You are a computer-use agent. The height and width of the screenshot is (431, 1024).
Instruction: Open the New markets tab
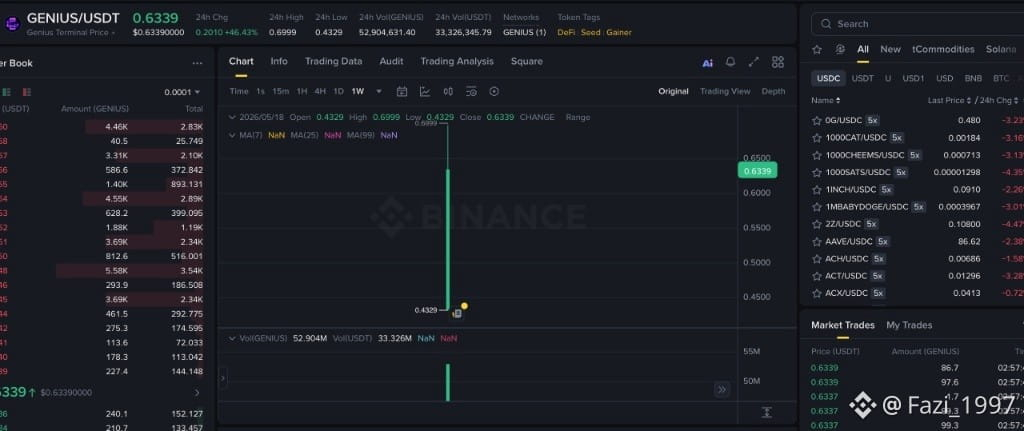pyautogui.click(x=890, y=50)
